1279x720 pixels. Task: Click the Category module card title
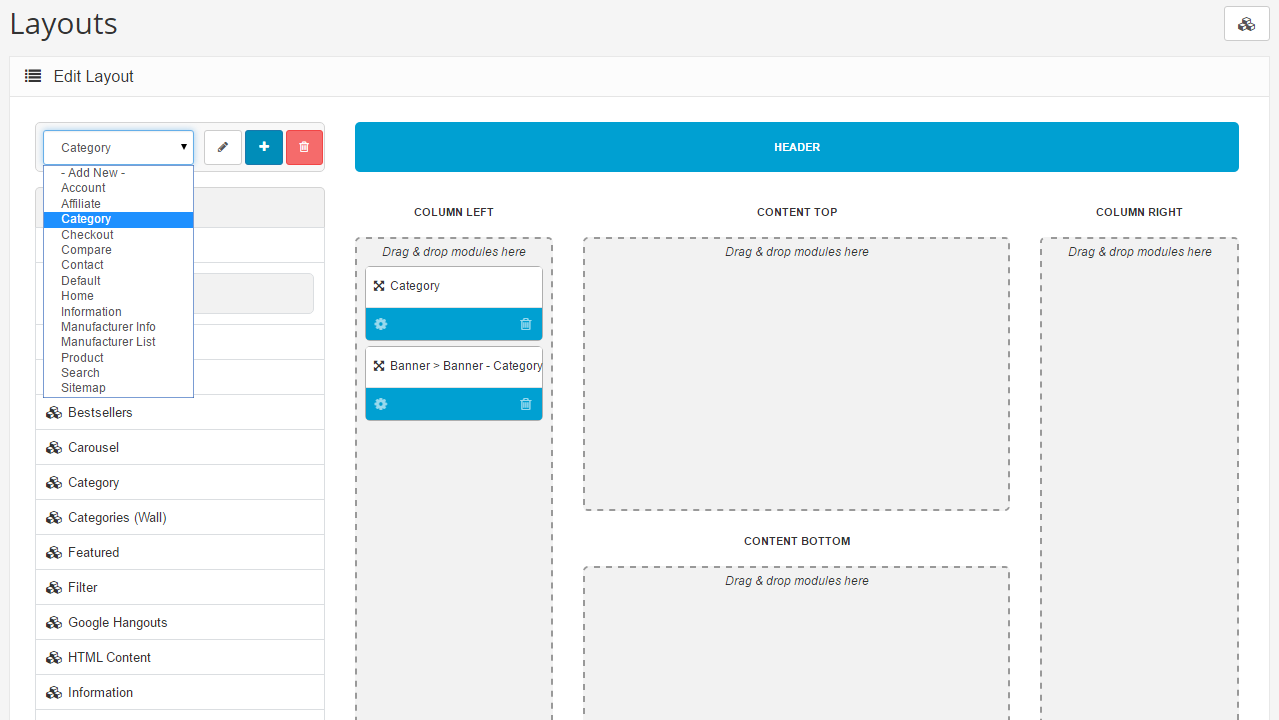click(x=415, y=286)
